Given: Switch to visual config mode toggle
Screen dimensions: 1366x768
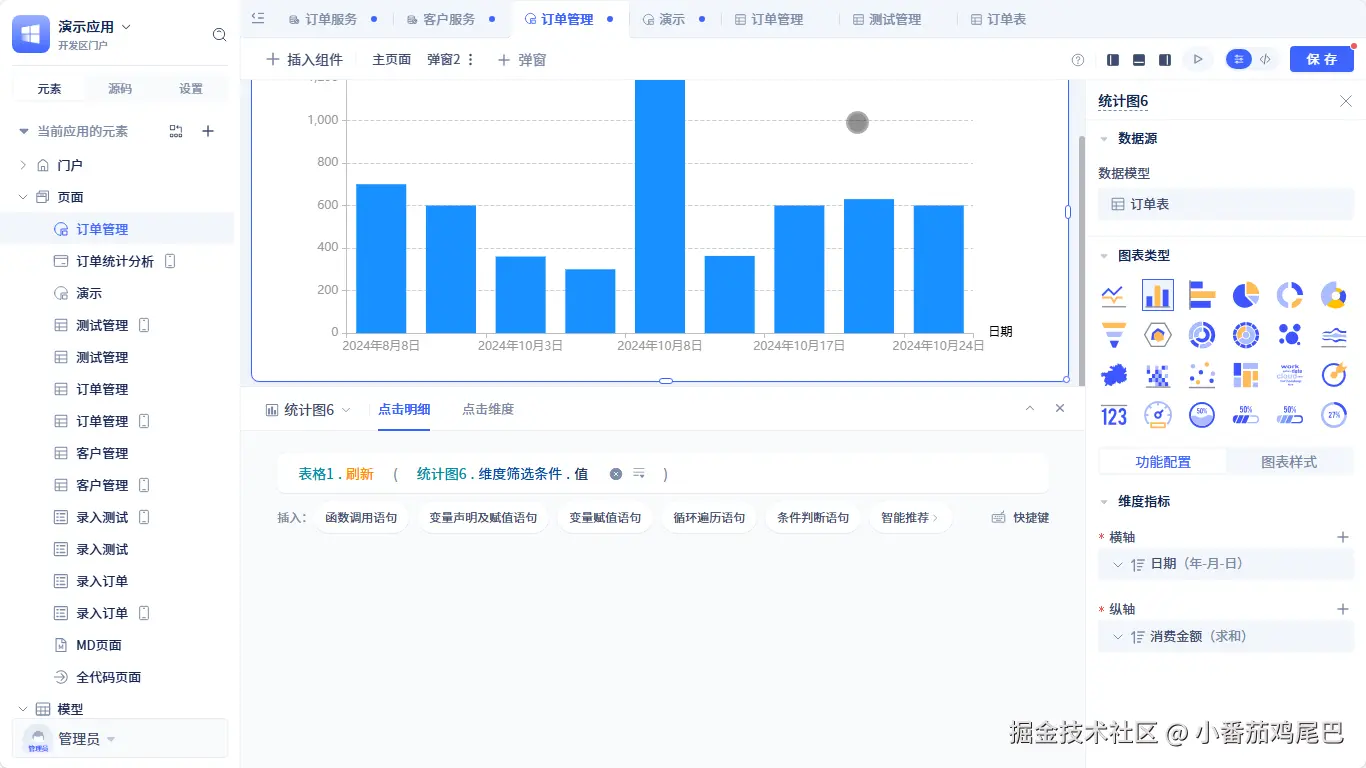Looking at the screenshot, I should 1240,60.
